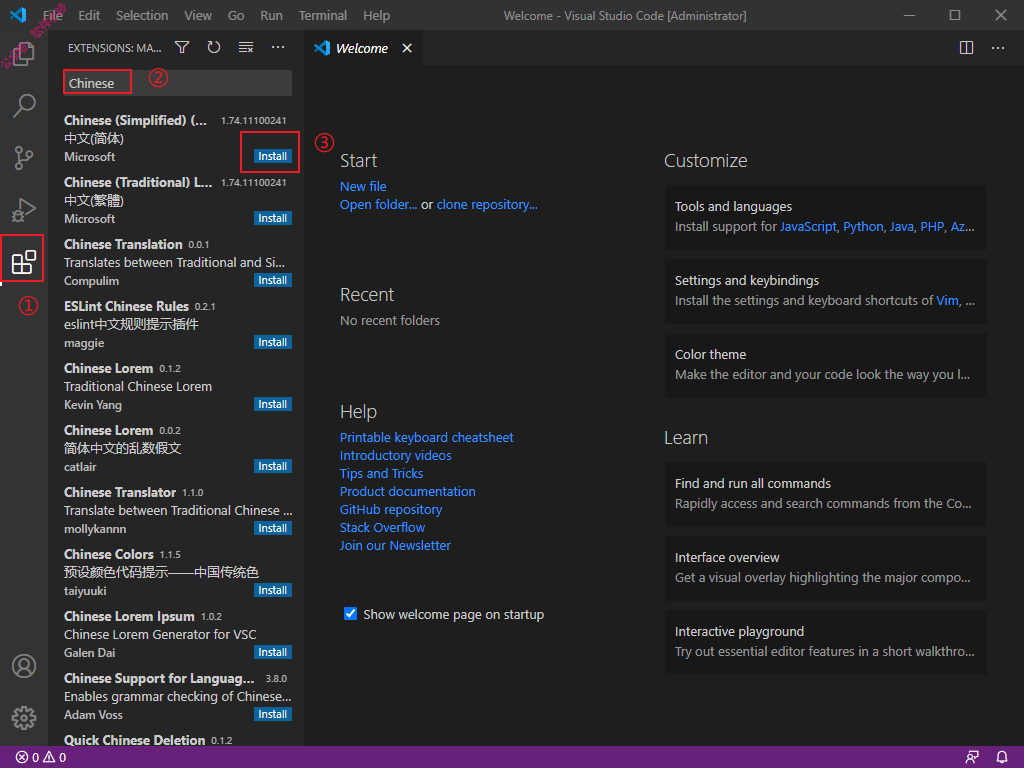Screen dimensions: 1024x768
Task: Install Chinese Lorem by catlair
Action: pos(272,466)
